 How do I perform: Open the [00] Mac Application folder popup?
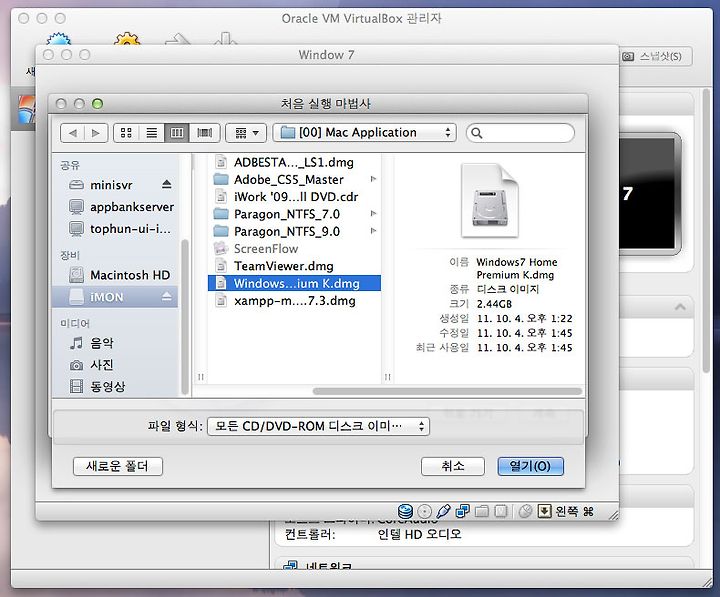point(365,133)
